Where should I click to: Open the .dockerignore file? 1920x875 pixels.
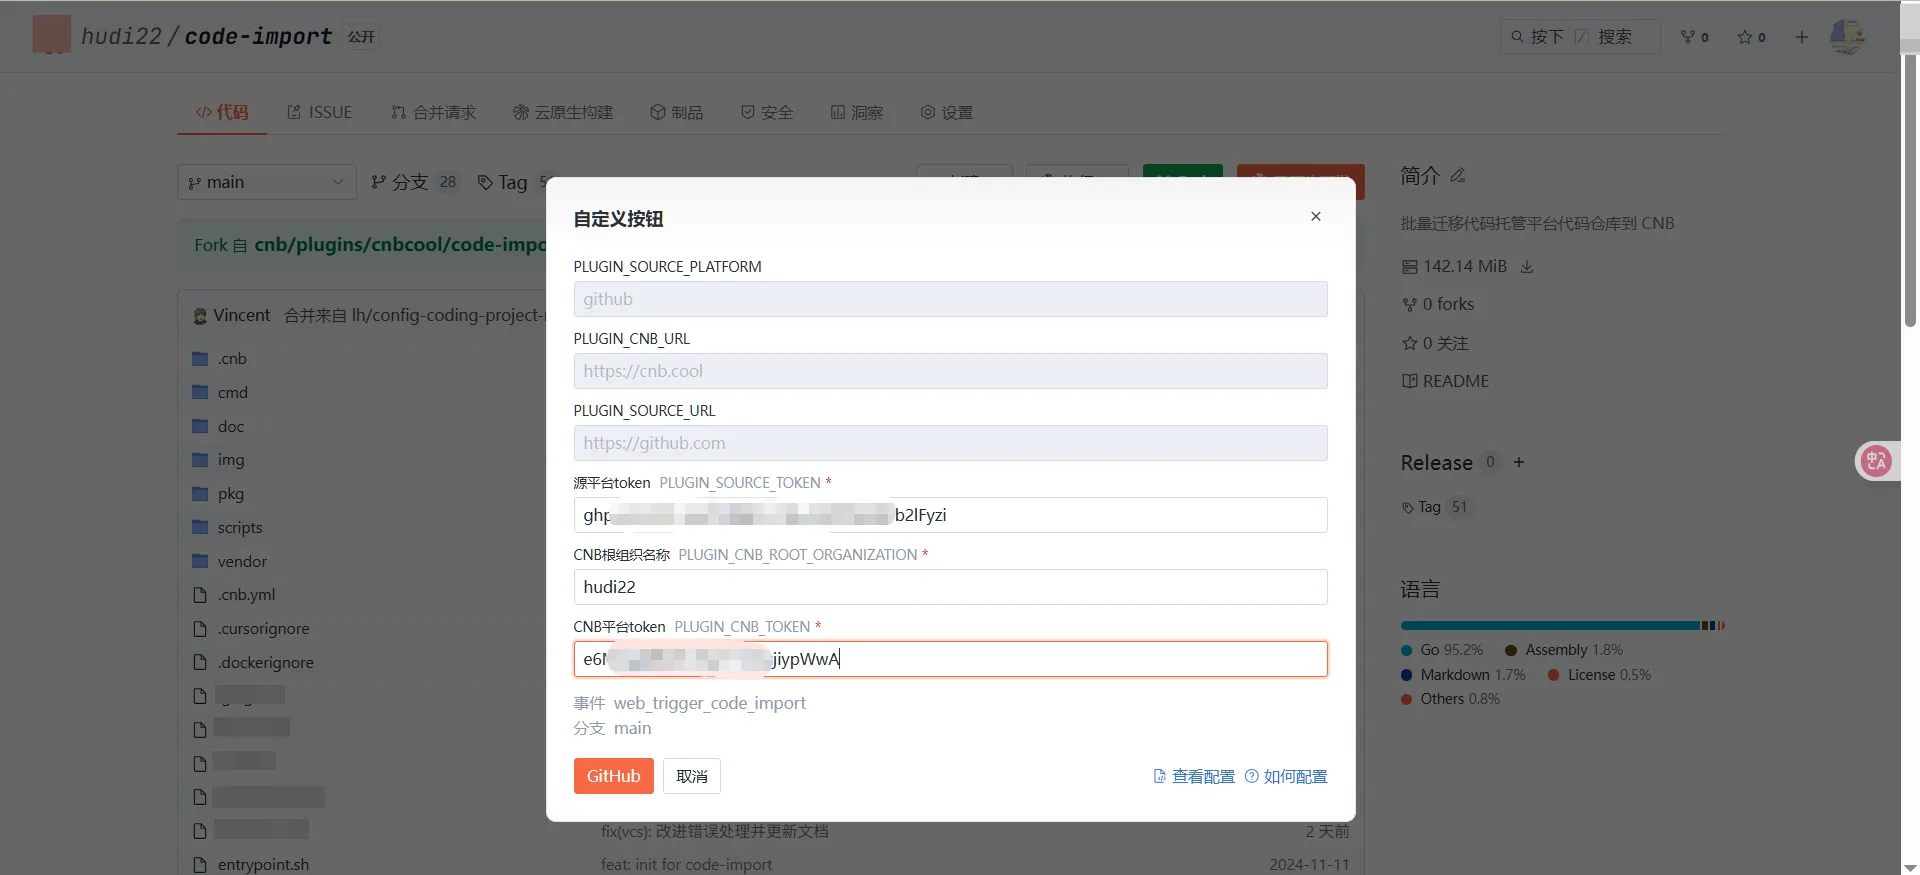pyautogui.click(x=266, y=663)
